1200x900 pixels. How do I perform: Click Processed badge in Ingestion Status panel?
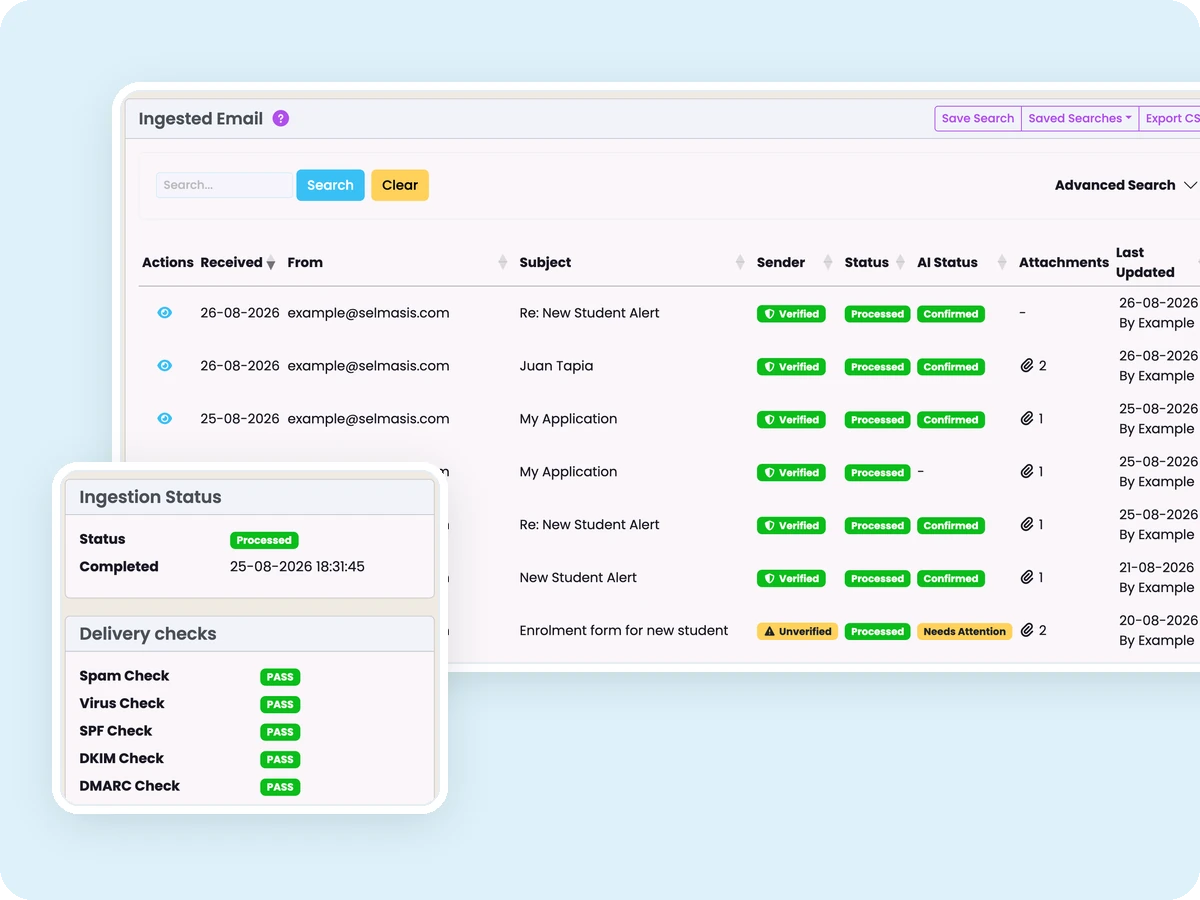[264, 540]
